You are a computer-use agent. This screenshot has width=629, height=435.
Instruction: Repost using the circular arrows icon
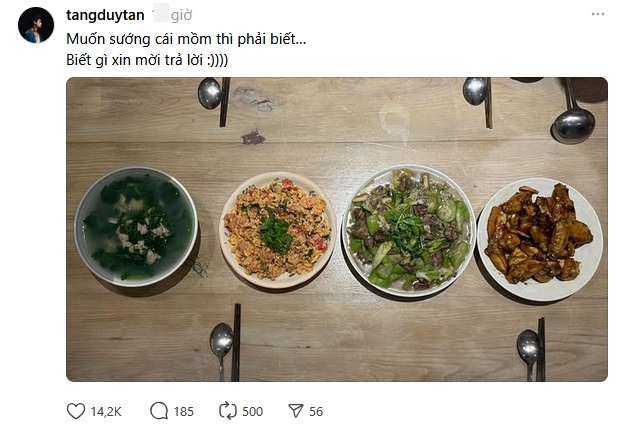(227, 411)
